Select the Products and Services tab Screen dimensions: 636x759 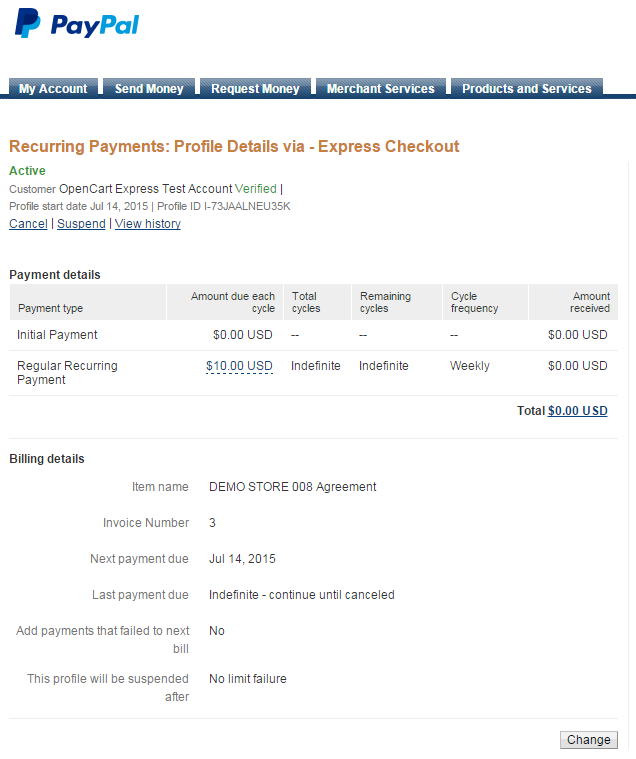[526, 88]
